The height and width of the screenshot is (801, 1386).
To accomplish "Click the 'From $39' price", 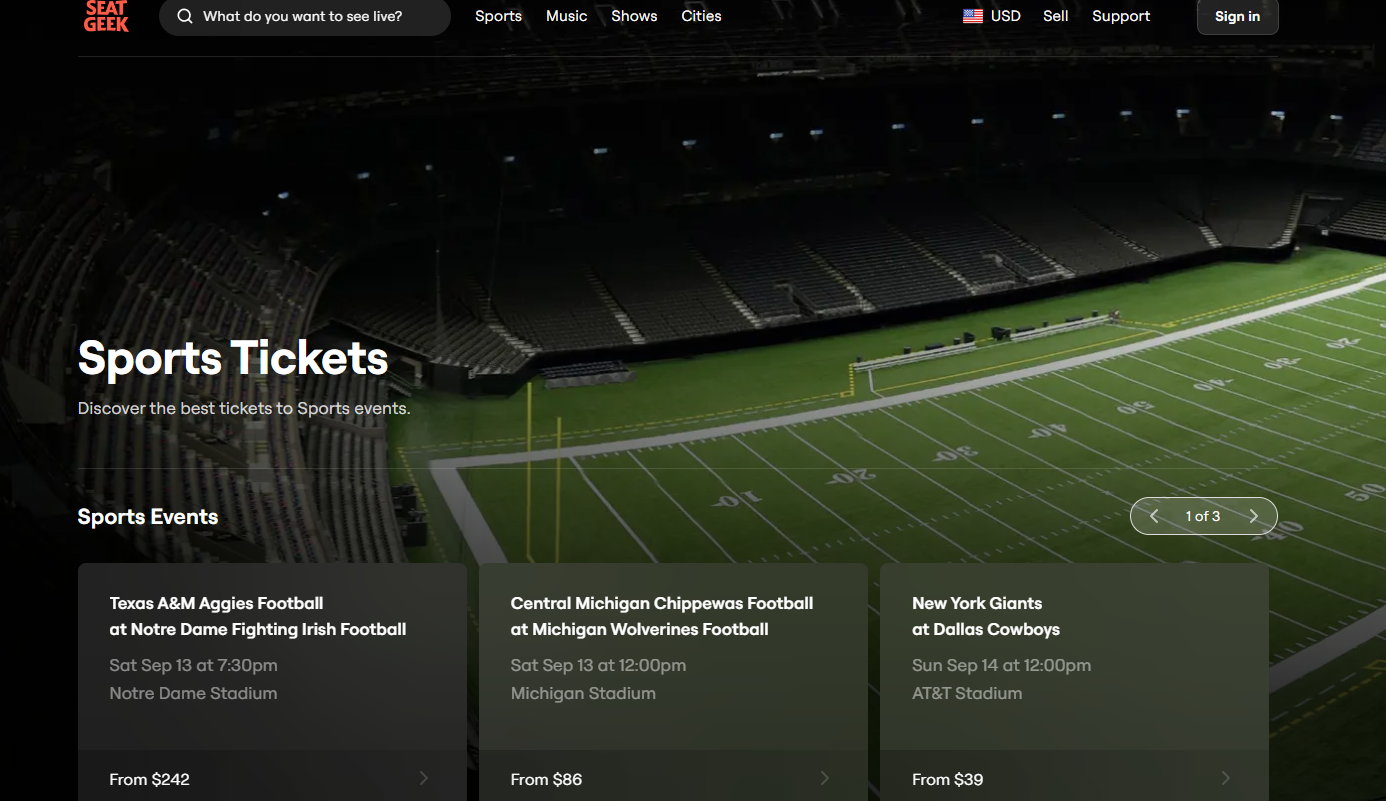I will point(948,779).
